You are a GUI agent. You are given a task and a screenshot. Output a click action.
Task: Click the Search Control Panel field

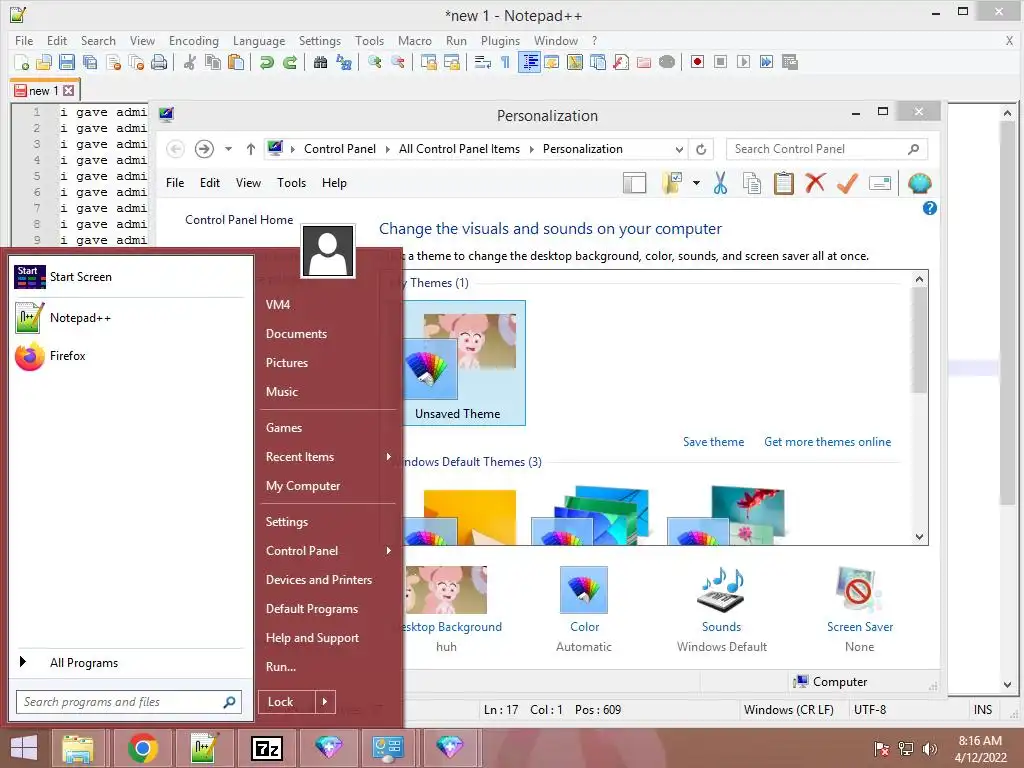[x=826, y=149]
